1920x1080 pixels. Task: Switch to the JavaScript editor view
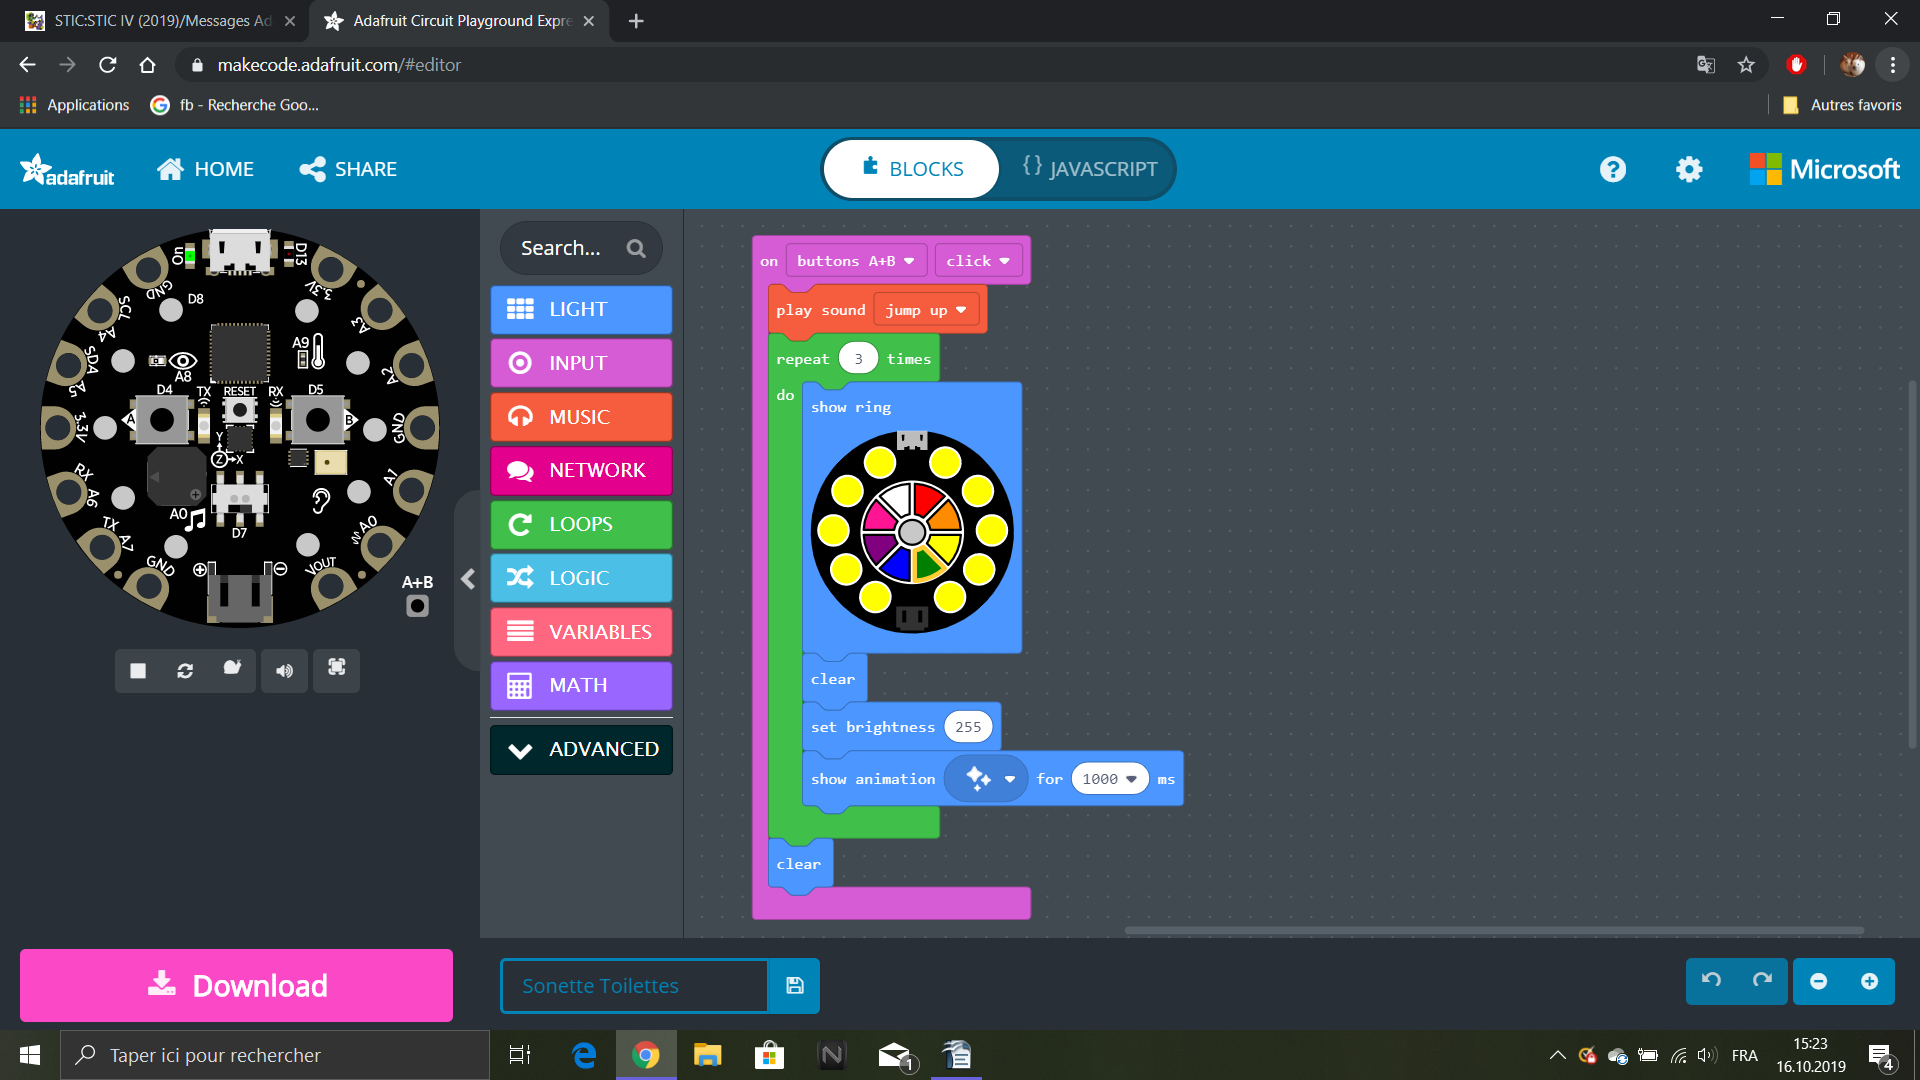point(1090,169)
